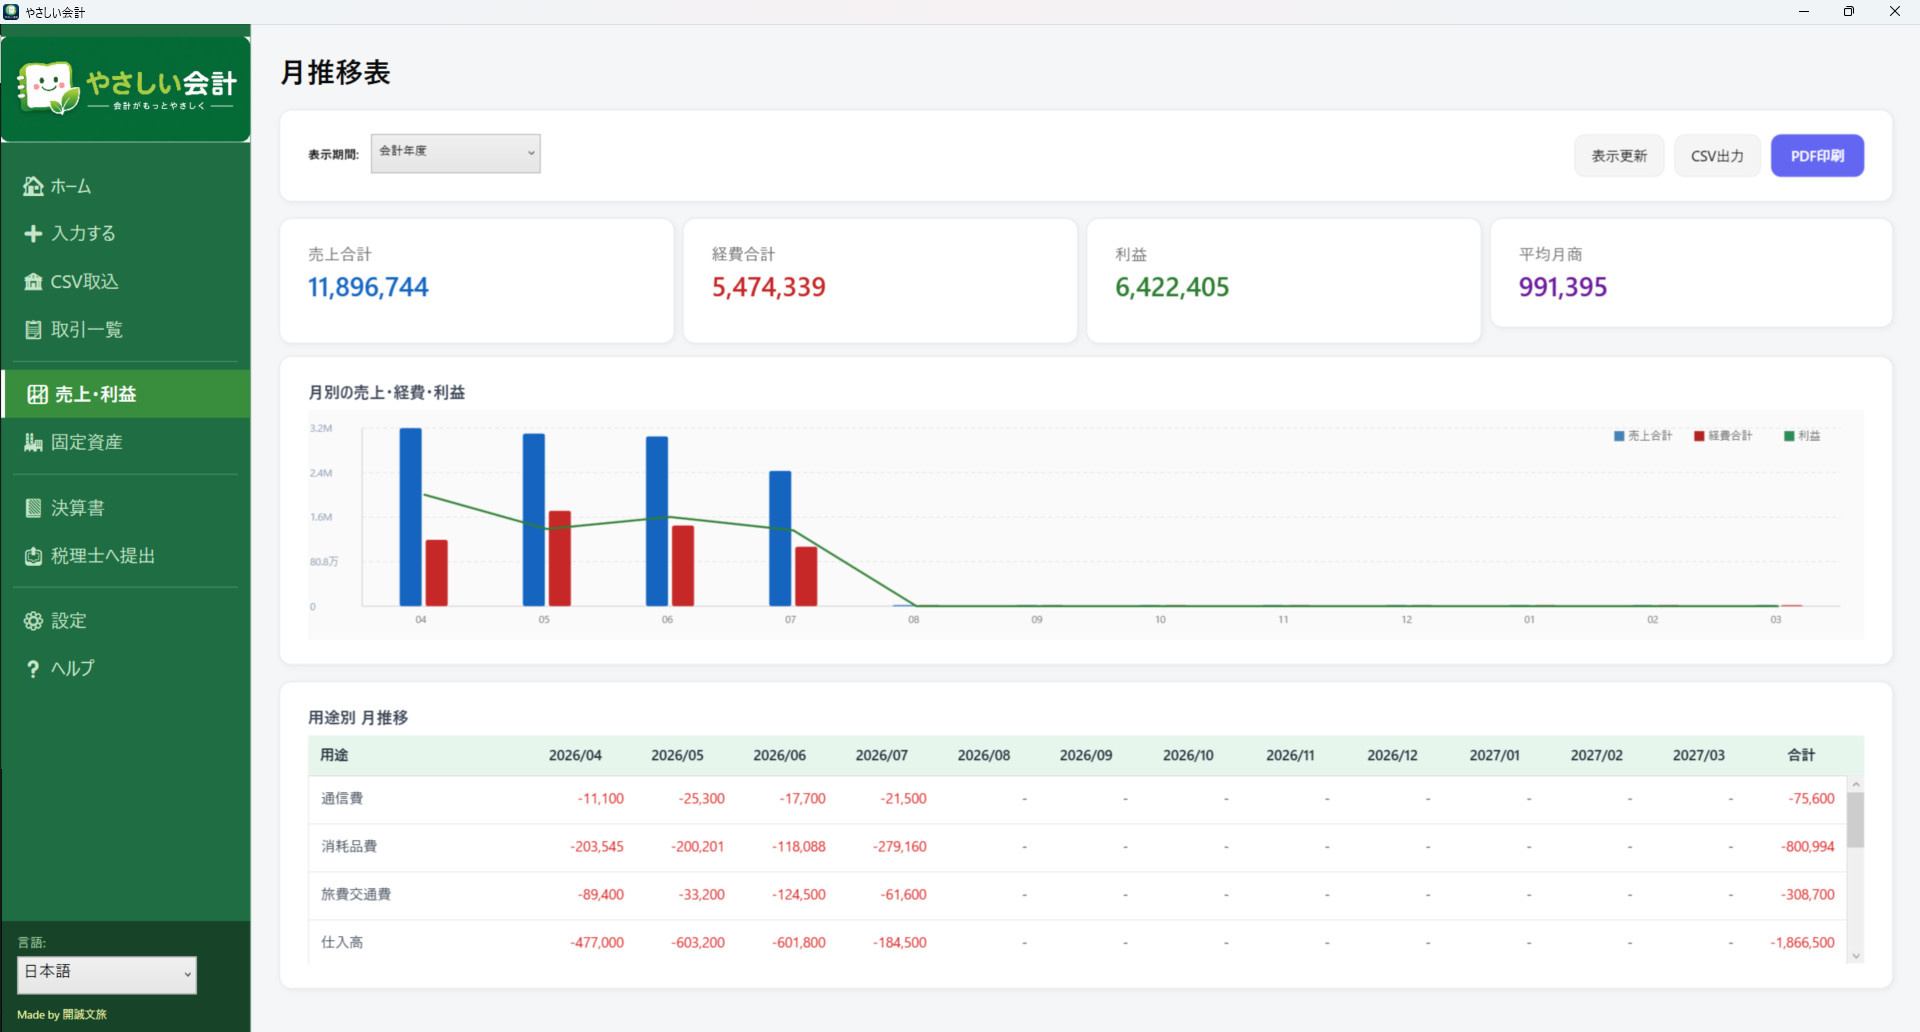This screenshot has height=1032, width=1920.
Task: Click the CSV取込 bank icon
Action: (x=33, y=282)
